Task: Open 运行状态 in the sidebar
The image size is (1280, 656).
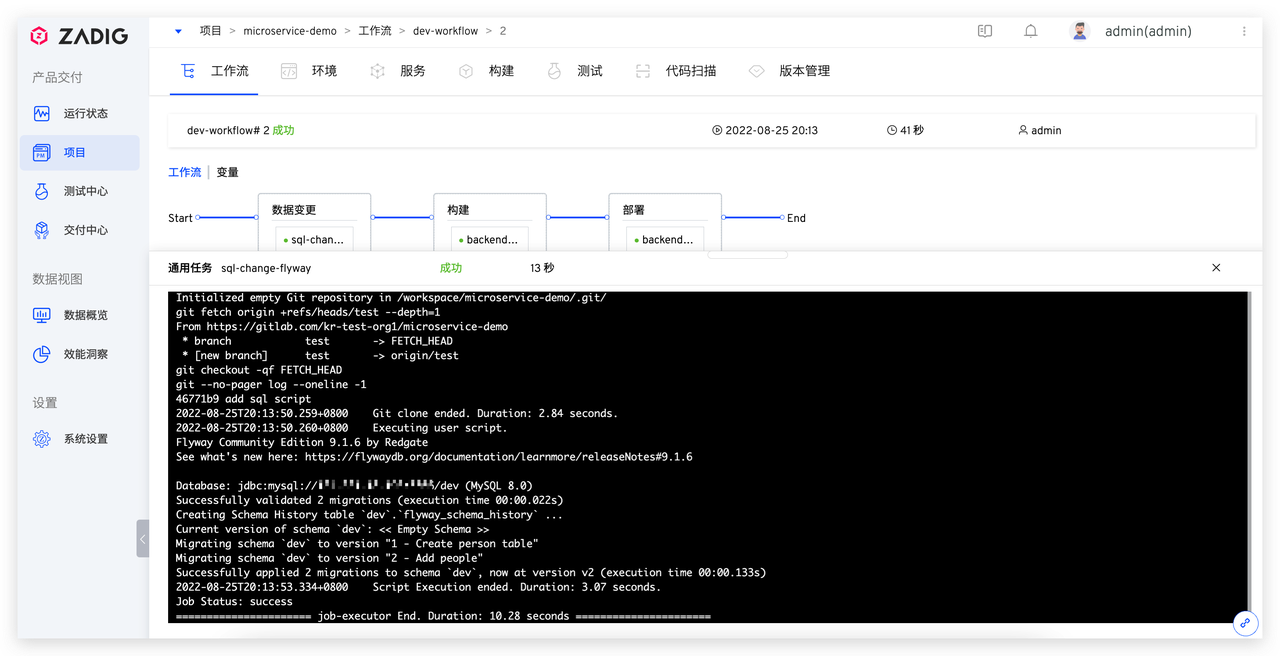Action: click(x=80, y=113)
